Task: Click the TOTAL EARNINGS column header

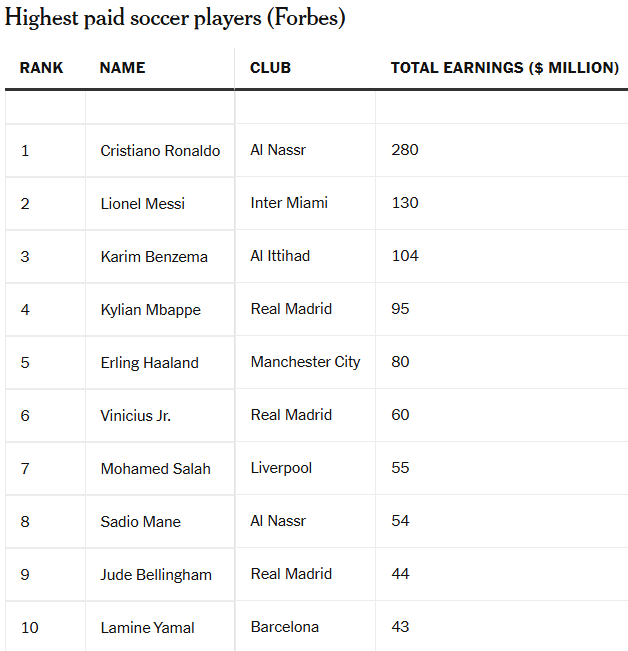Action: pos(504,68)
